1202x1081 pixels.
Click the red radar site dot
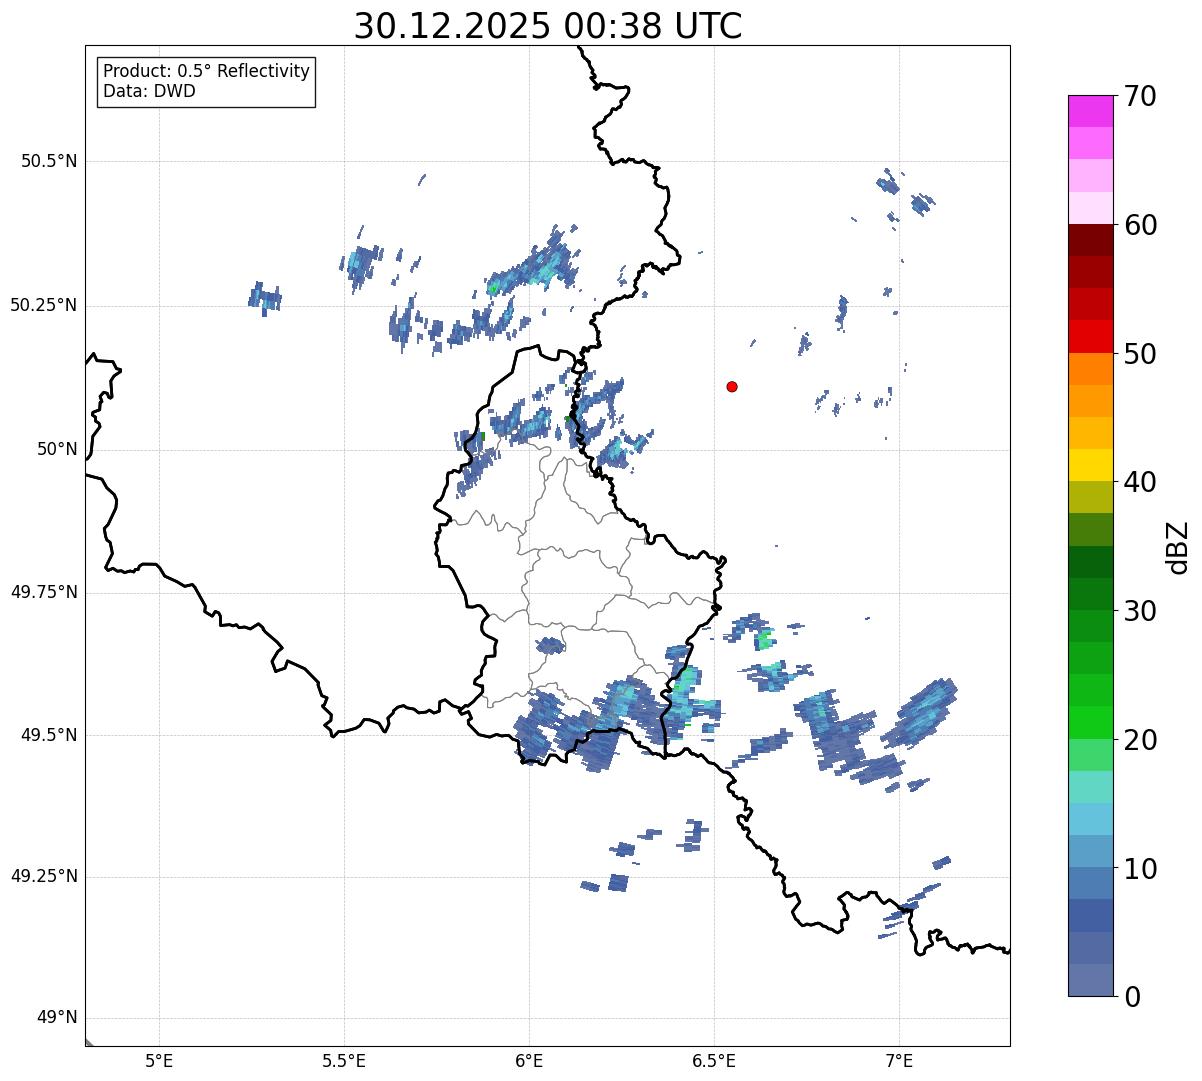coord(732,386)
